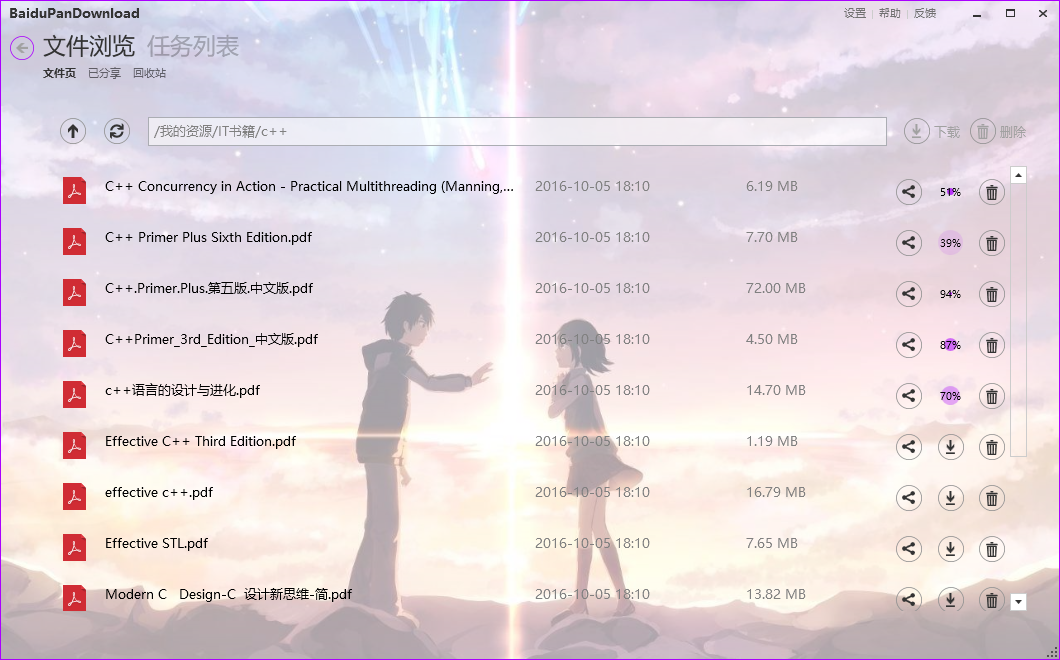Image resolution: width=1060 pixels, height=660 pixels.
Task: Select Effective STL.pdf name
Action: coord(156,544)
